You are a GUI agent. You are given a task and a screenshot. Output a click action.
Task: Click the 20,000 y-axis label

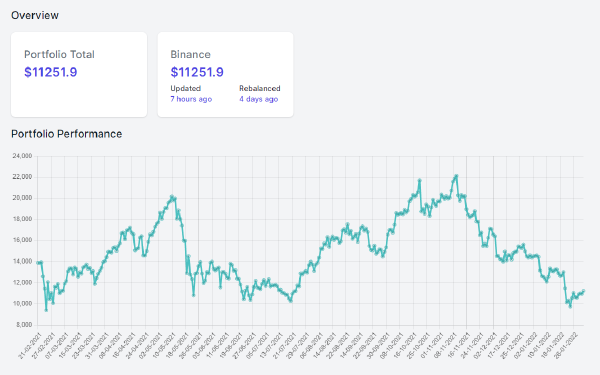coord(22,198)
